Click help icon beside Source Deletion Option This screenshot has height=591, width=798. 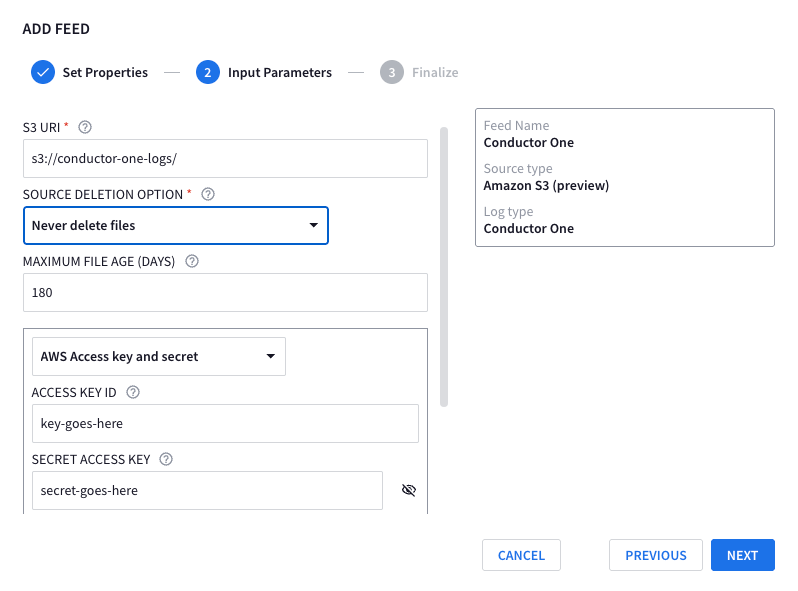pos(208,194)
